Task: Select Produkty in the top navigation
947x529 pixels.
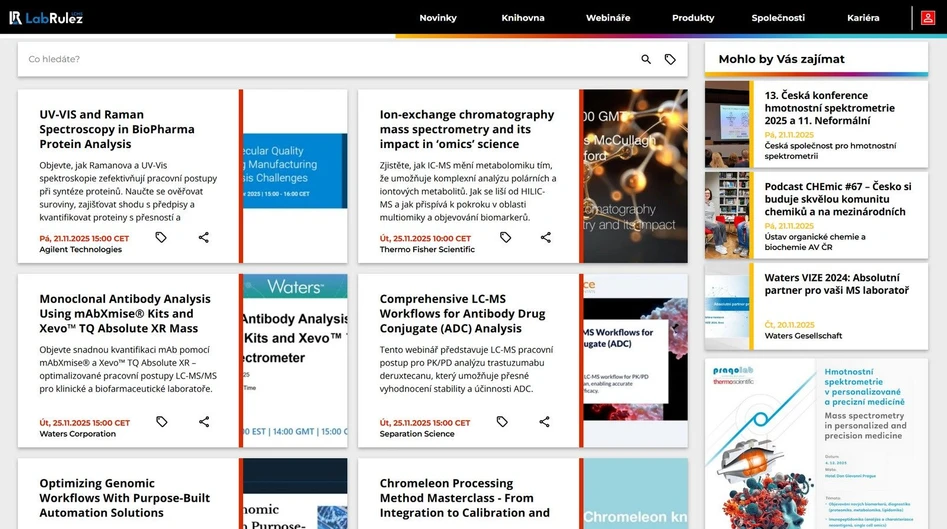Action: pos(693,18)
